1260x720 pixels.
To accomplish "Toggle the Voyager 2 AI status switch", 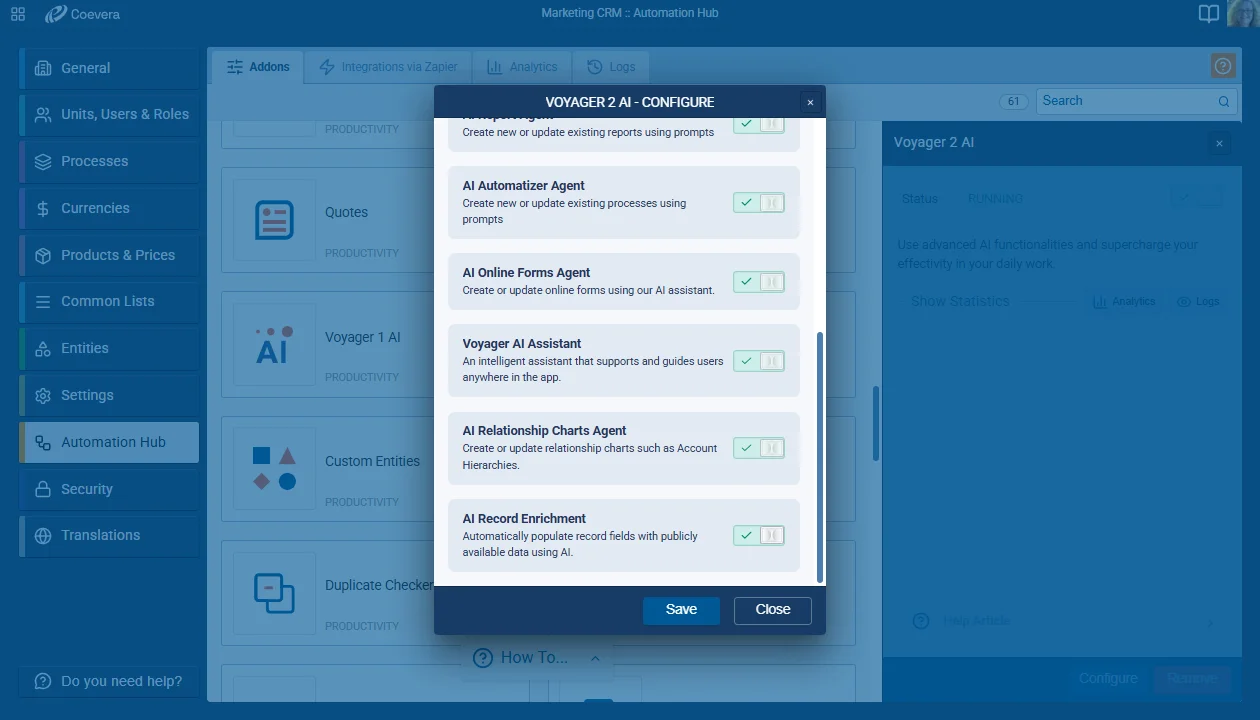I will [x=1197, y=198].
